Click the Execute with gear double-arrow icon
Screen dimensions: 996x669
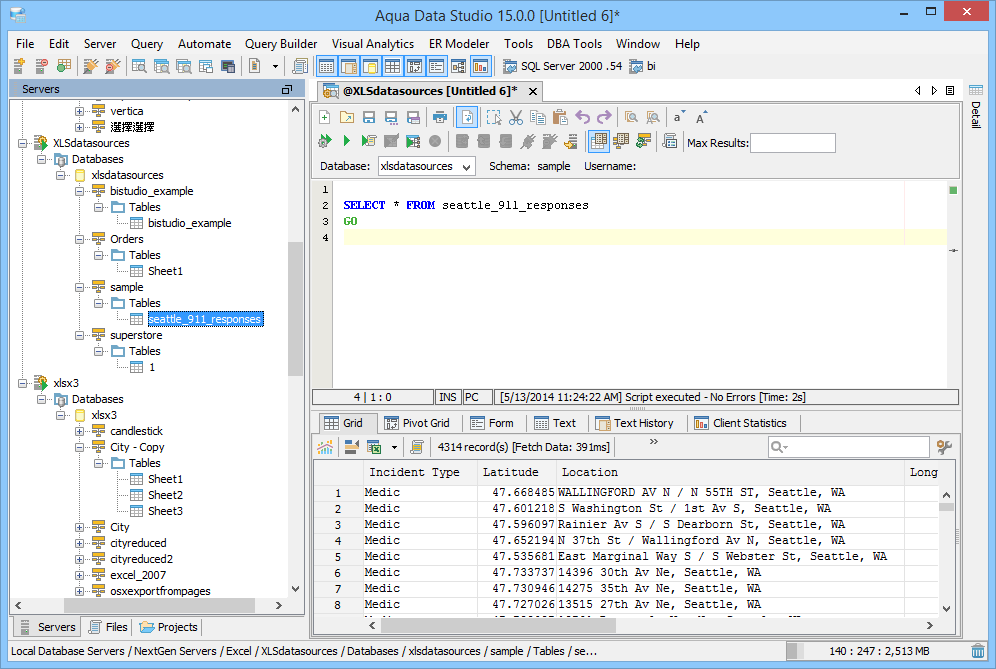click(x=325, y=141)
